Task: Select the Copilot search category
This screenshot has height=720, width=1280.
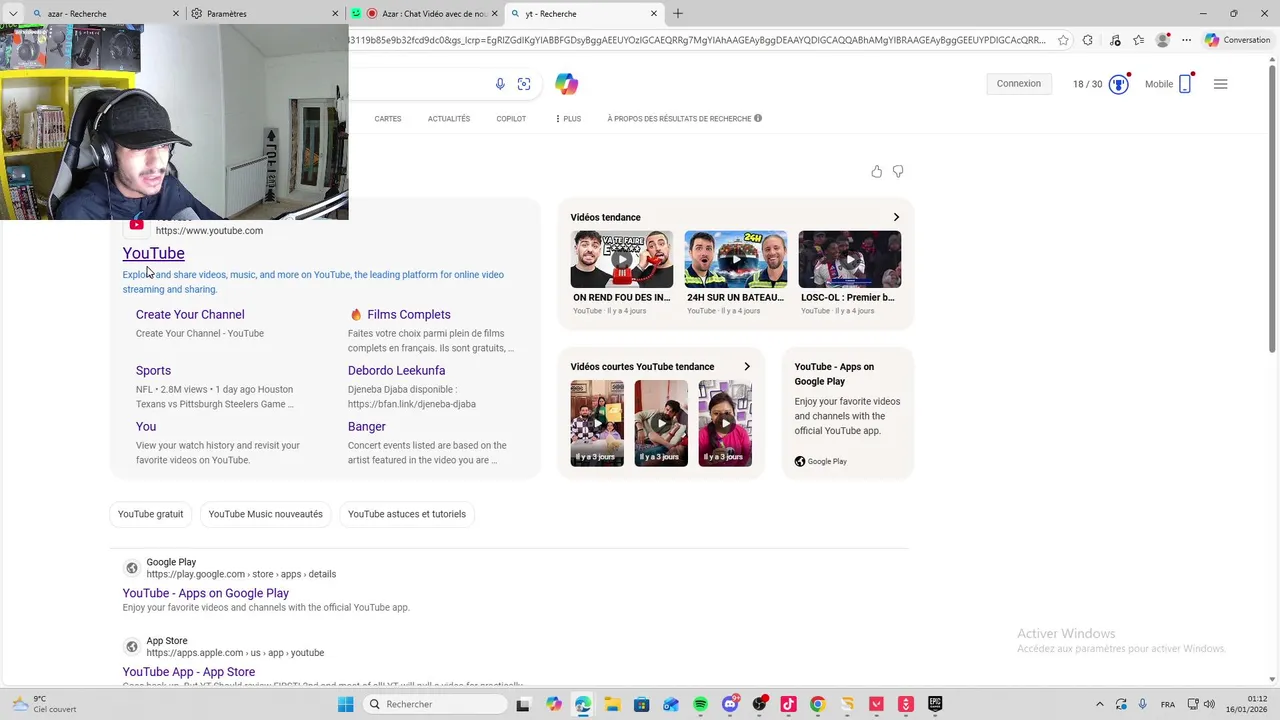Action: pyautogui.click(x=511, y=118)
